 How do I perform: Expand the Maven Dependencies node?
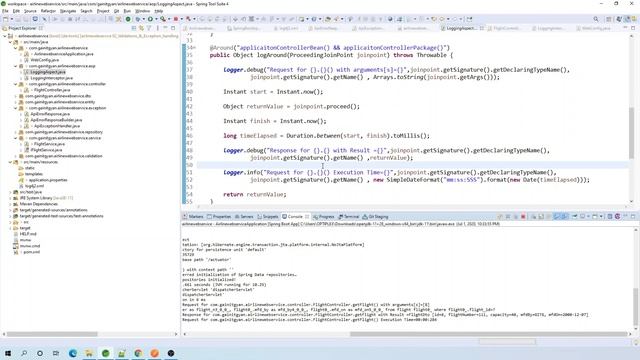(x=10, y=204)
